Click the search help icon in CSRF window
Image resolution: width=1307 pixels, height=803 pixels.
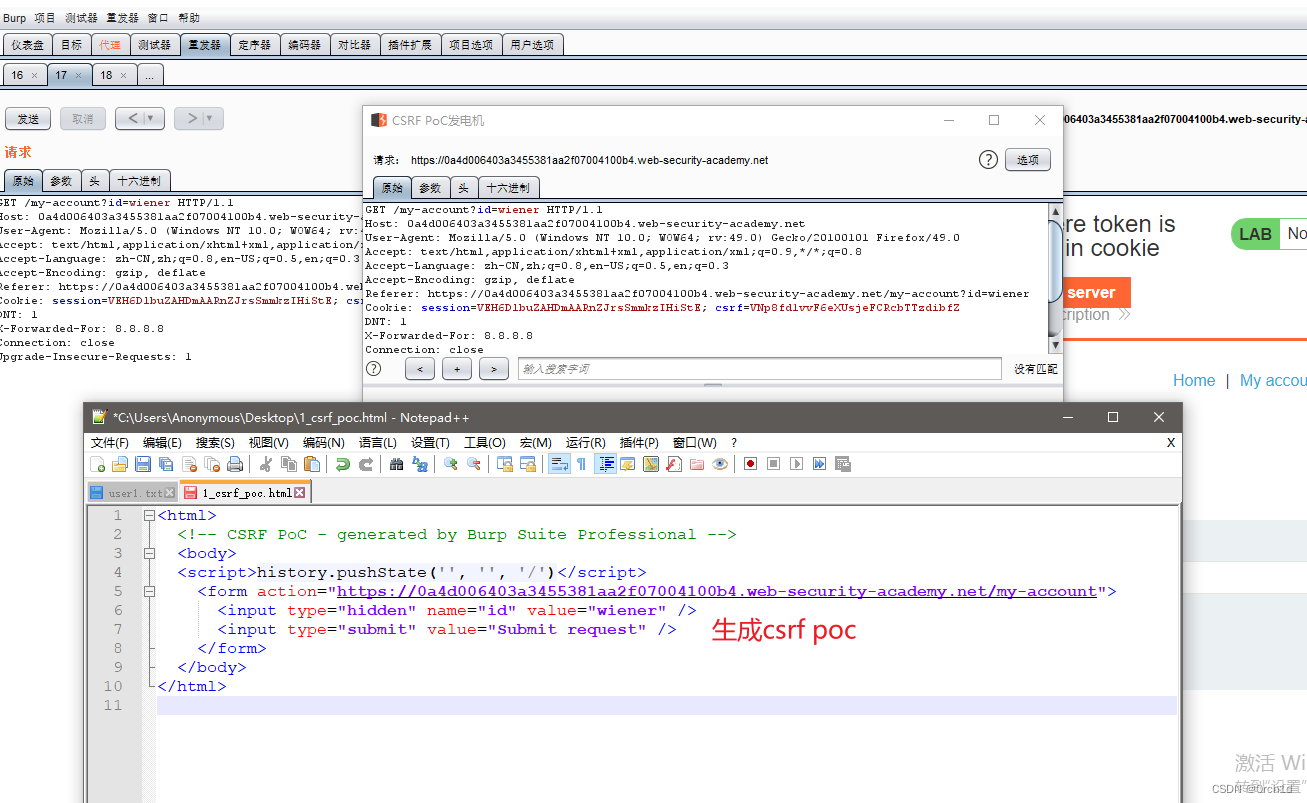click(374, 369)
